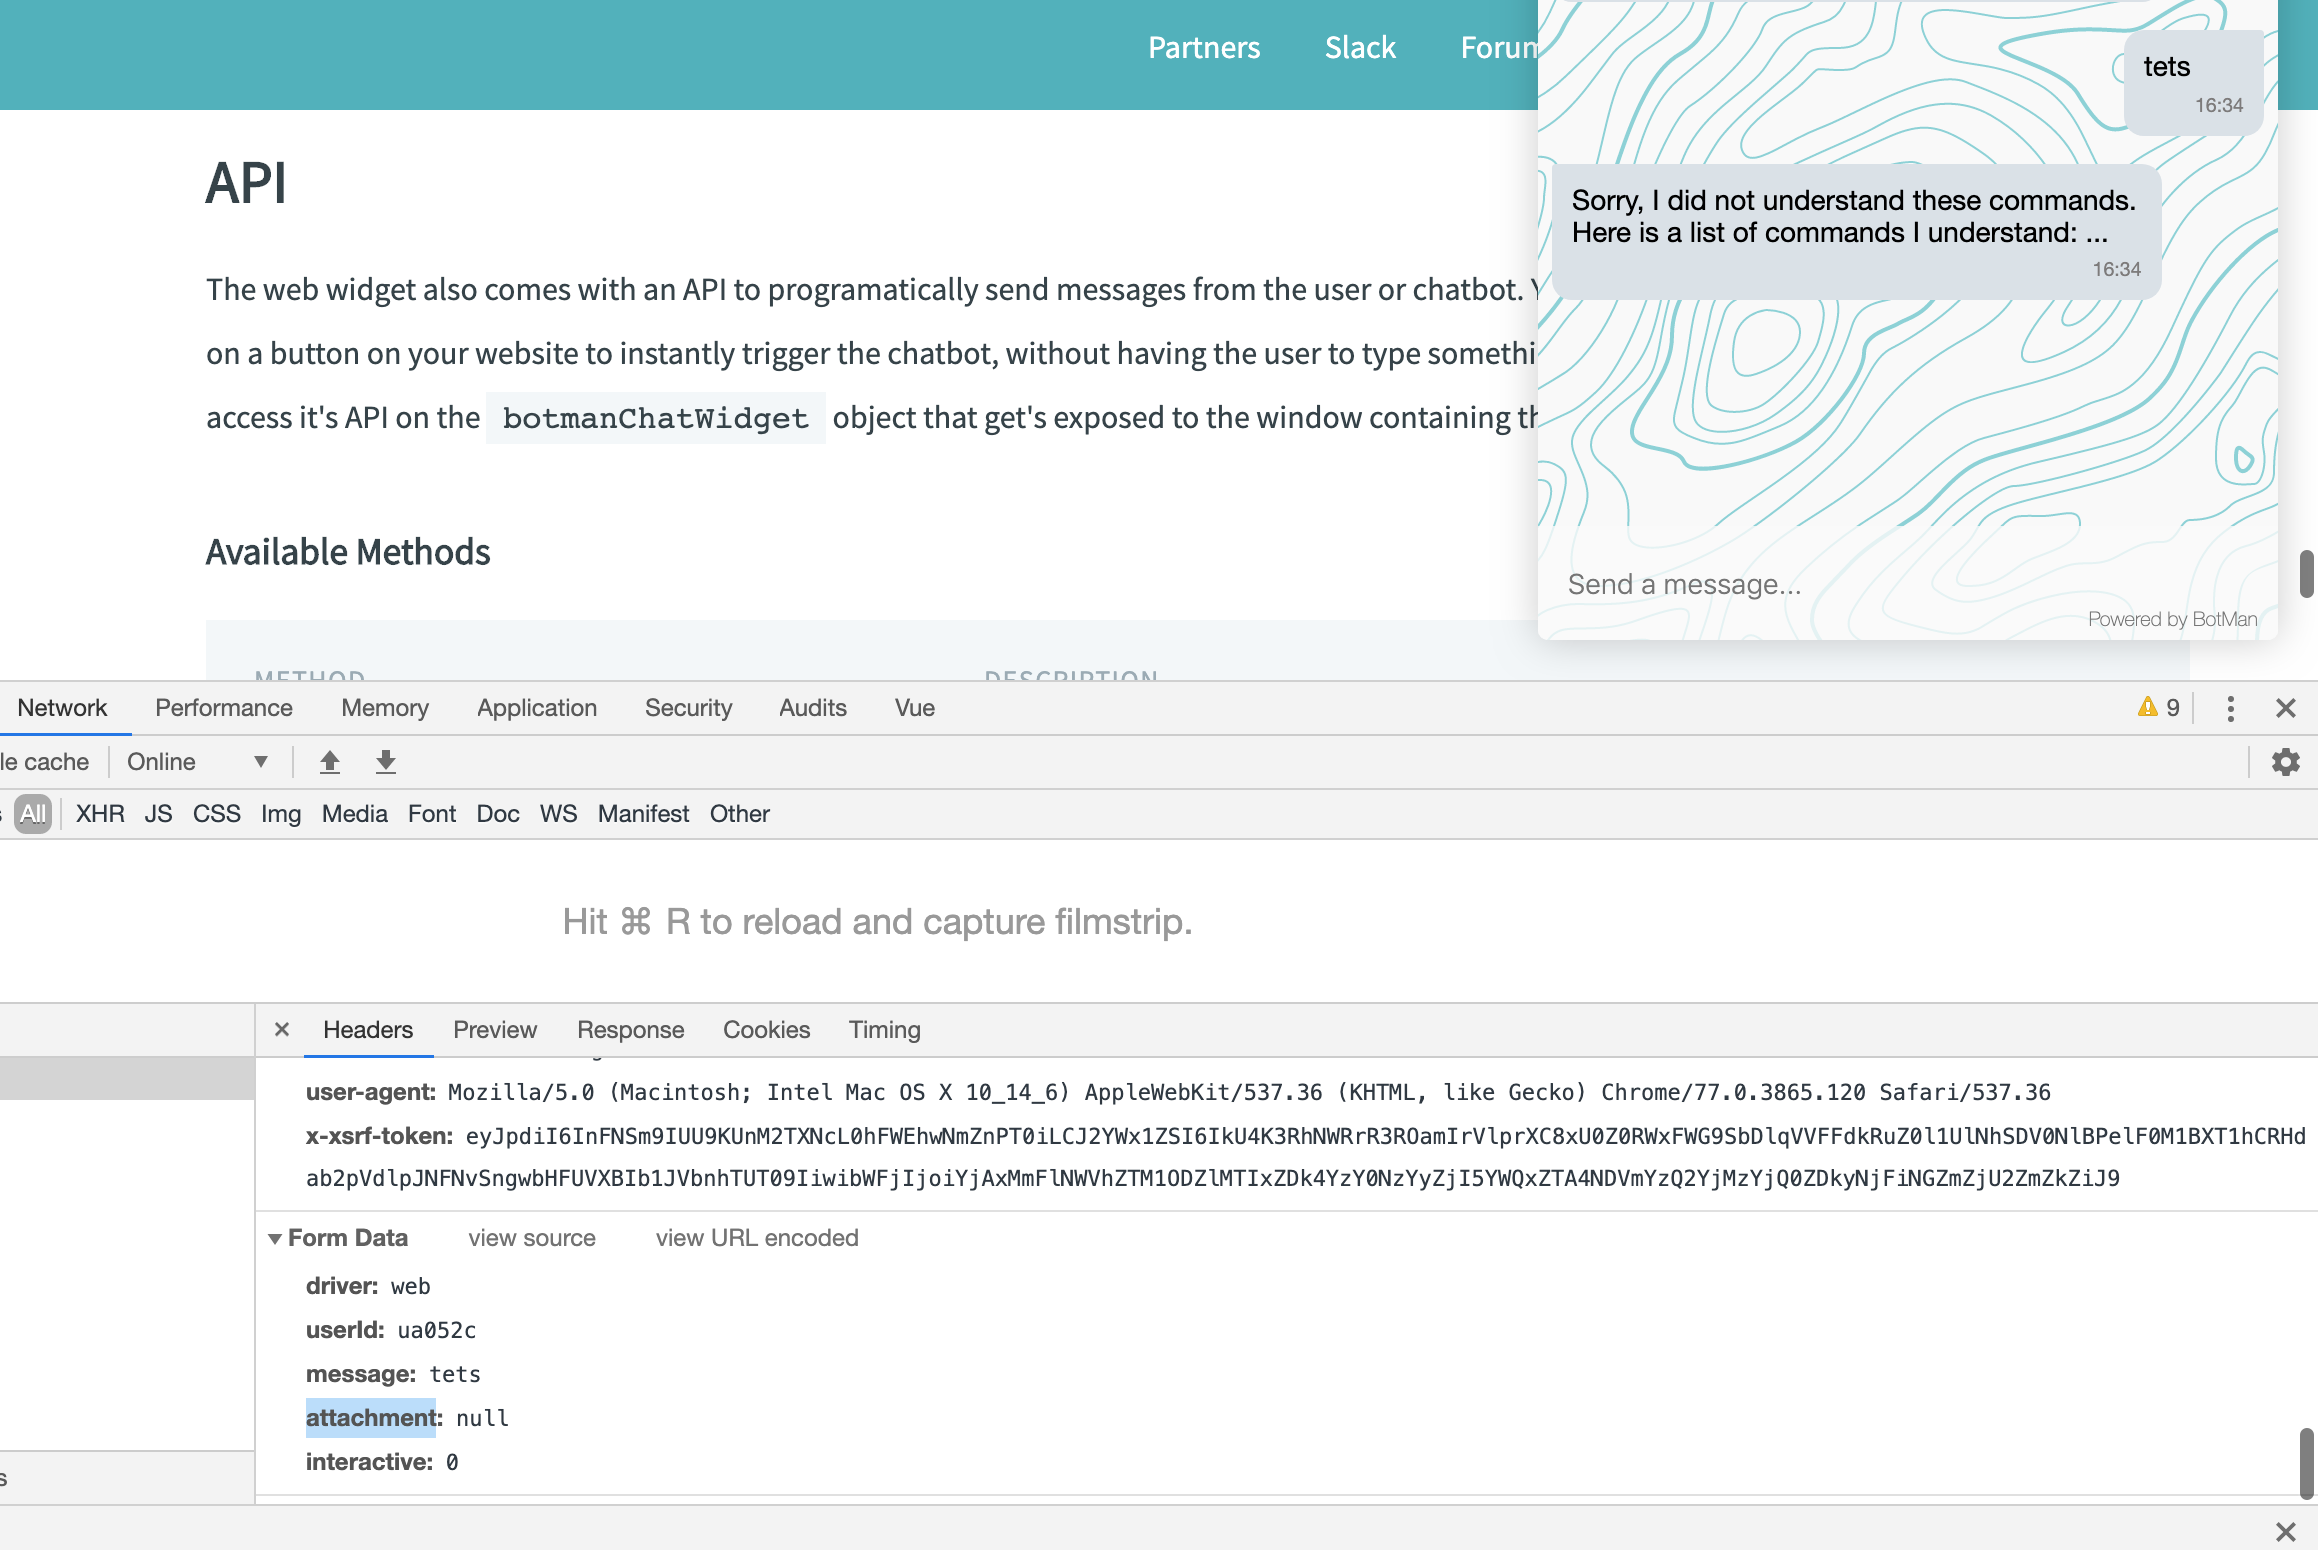Open the Response tab
Screen dimensions: 2318x1550
tap(630, 1030)
